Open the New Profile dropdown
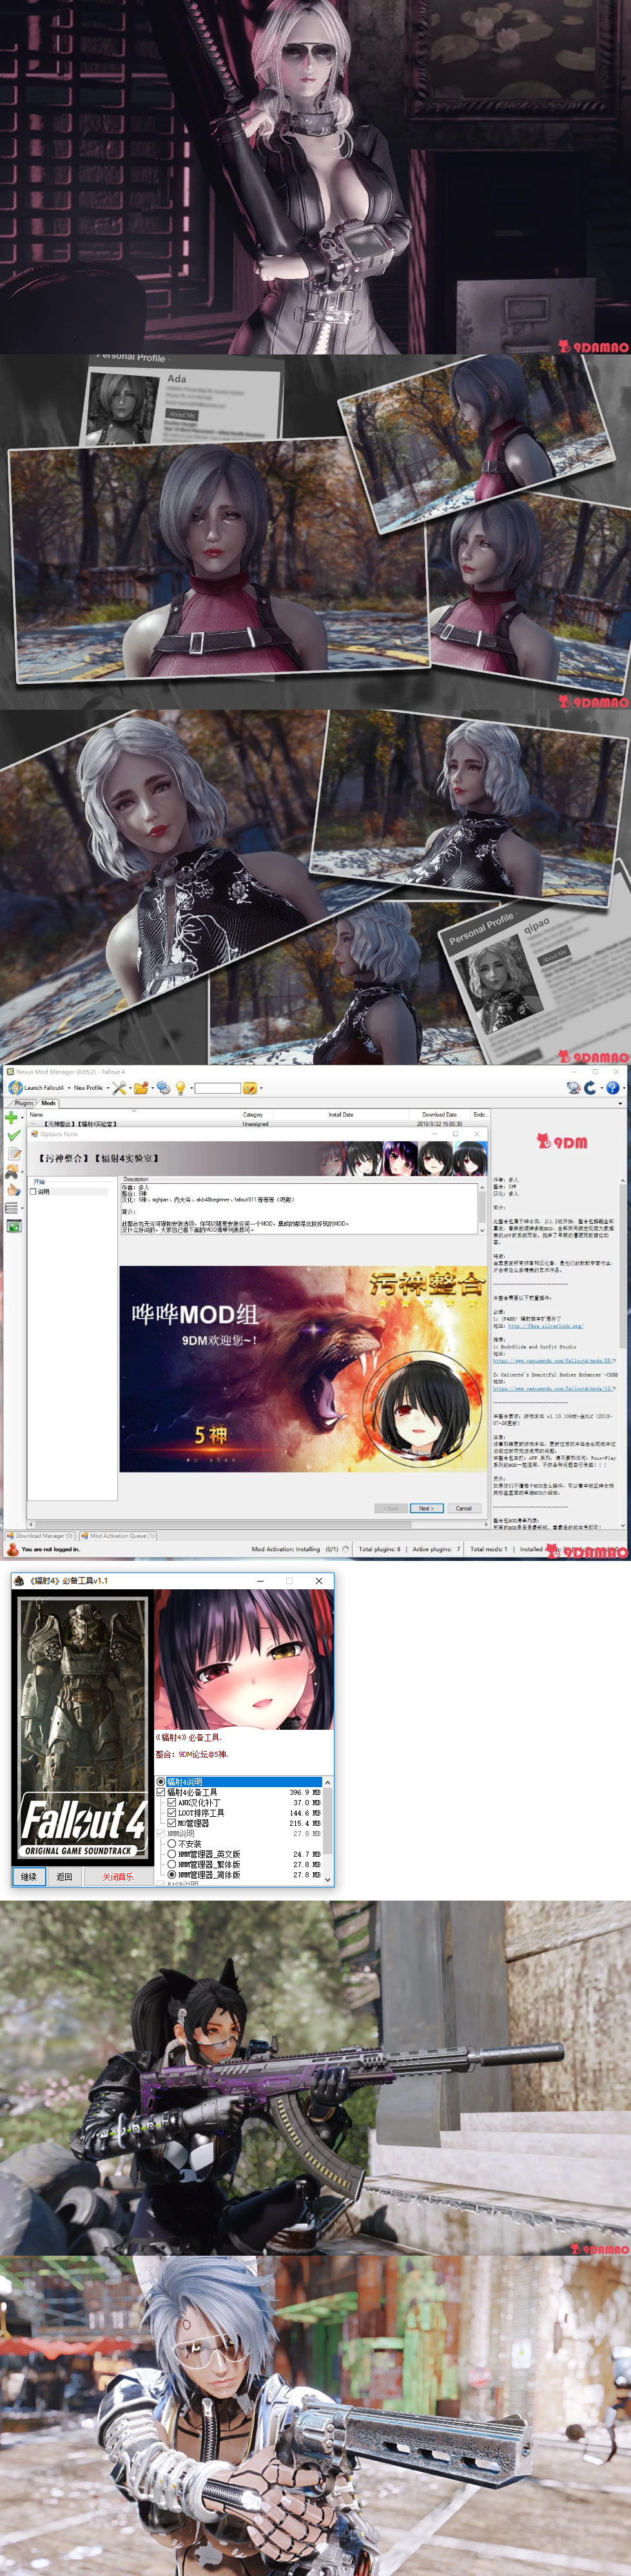 coord(90,1088)
